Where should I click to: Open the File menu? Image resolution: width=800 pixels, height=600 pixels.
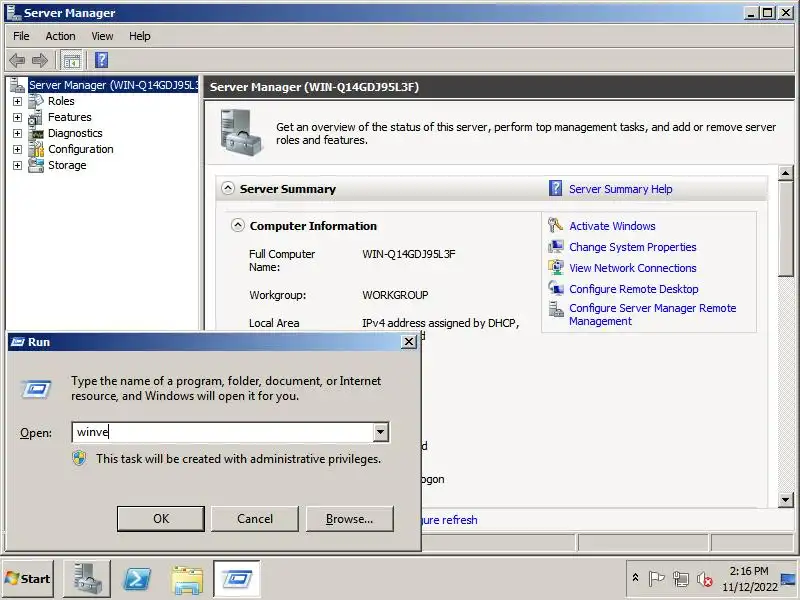[x=21, y=36]
